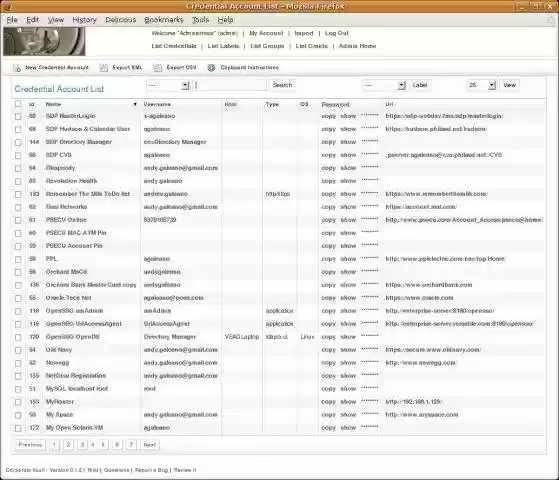
Task: Open the File menu
Action: [x=12, y=20]
